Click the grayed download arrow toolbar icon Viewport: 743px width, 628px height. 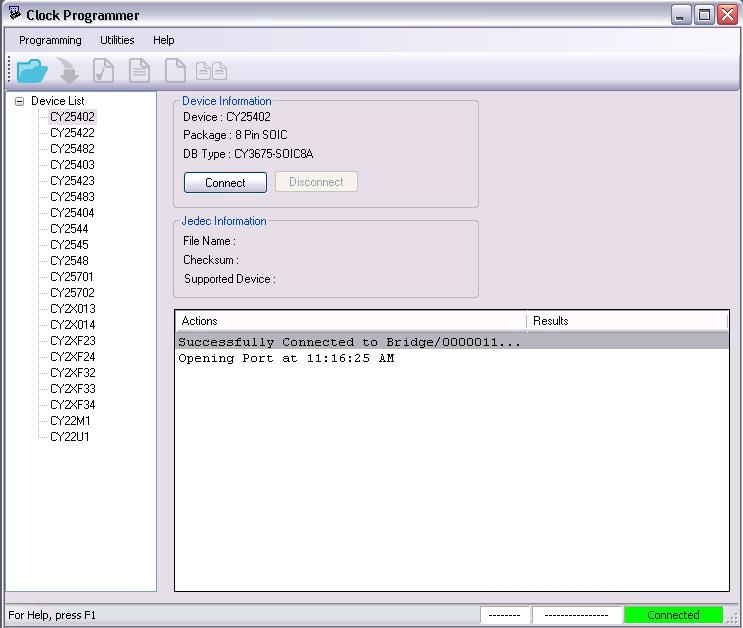(68, 71)
